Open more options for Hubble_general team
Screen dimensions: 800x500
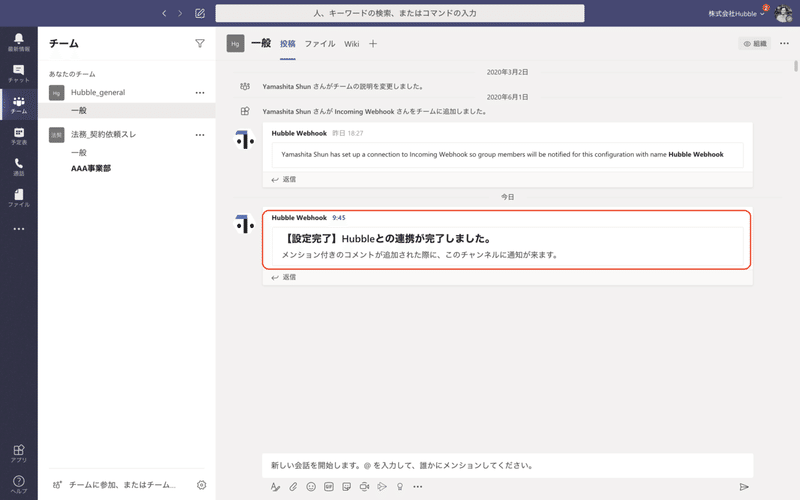(200, 93)
